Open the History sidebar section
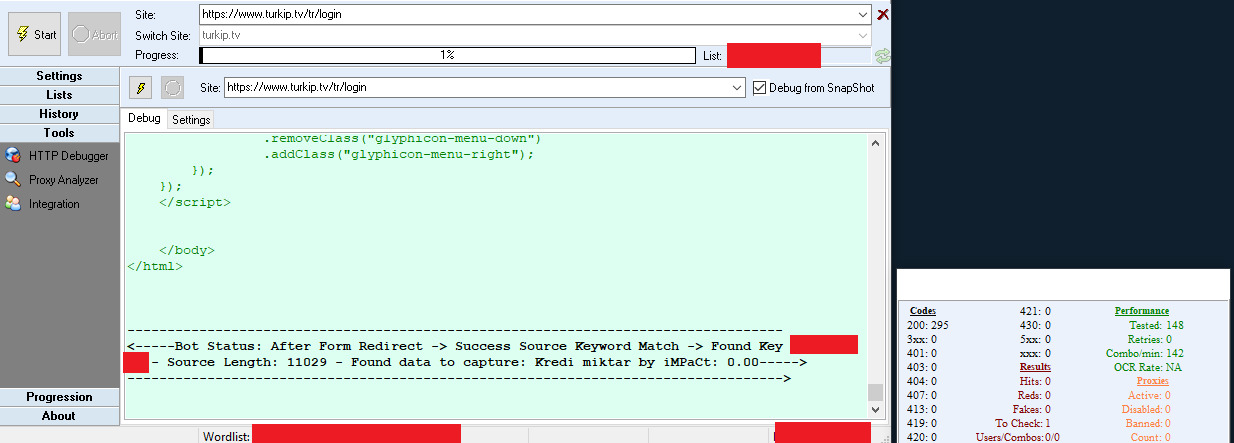 [x=59, y=114]
